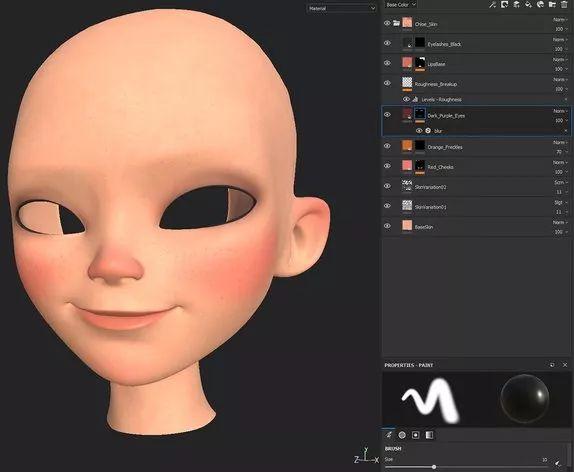Click the trash delete layer icon
The height and width of the screenshot is (472, 574).
point(564,4)
